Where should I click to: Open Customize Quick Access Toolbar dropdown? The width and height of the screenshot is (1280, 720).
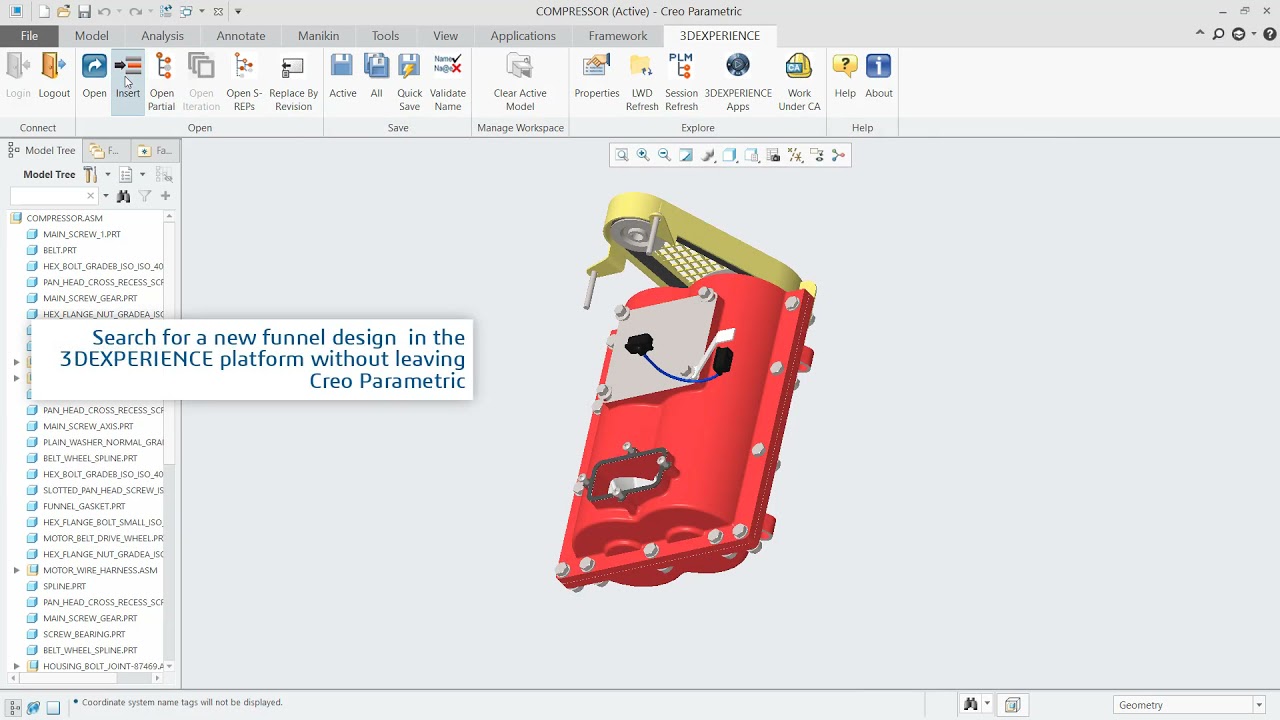[238, 12]
